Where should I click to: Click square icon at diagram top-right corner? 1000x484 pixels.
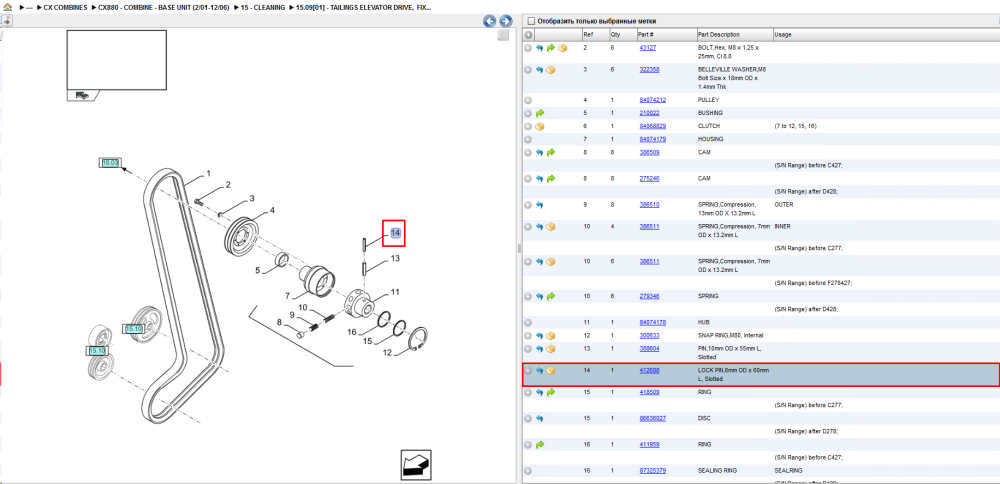point(503,35)
